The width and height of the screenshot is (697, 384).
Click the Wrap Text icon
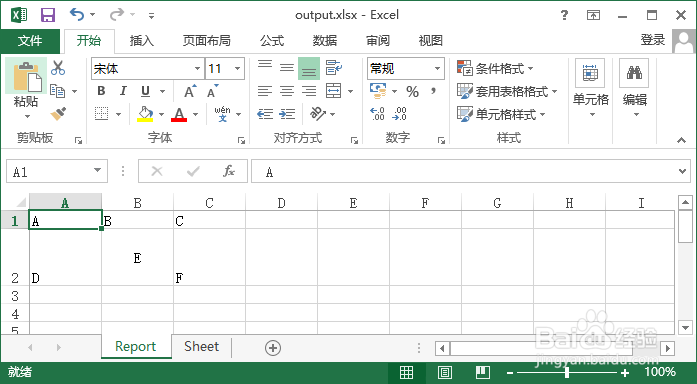333,68
